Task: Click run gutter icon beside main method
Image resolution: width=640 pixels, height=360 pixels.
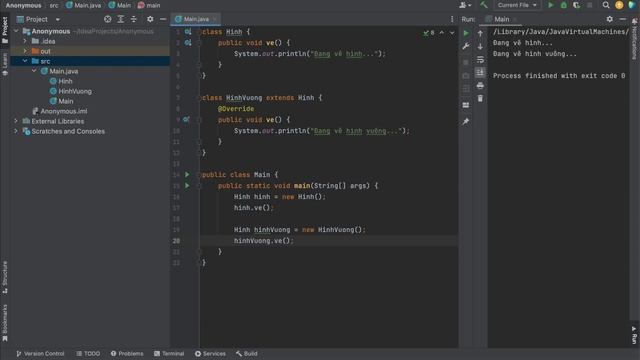Action: click(x=187, y=186)
